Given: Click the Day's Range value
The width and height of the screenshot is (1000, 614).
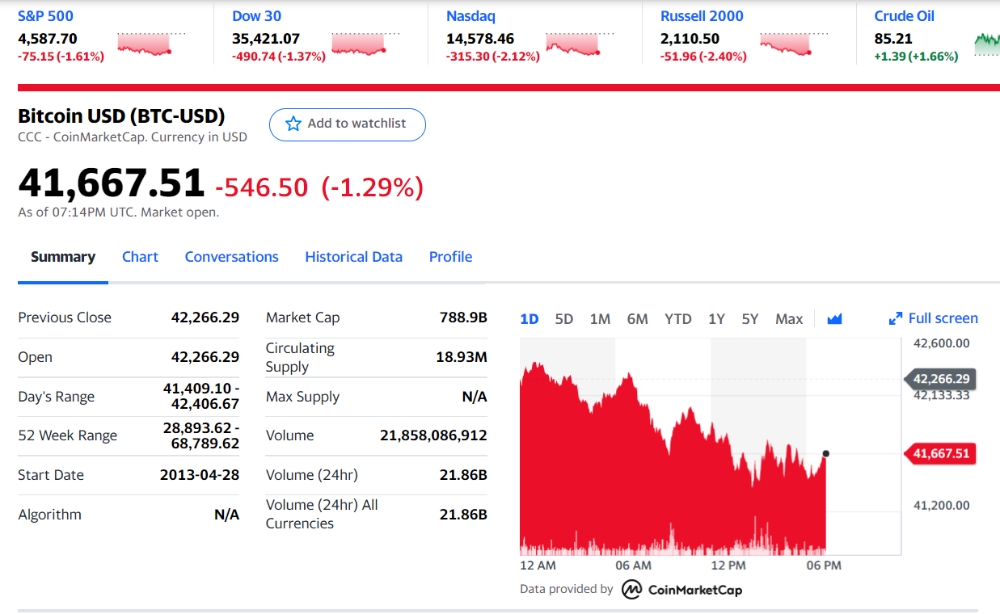Looking at the screenshot, I should click(x=201, y=396).
